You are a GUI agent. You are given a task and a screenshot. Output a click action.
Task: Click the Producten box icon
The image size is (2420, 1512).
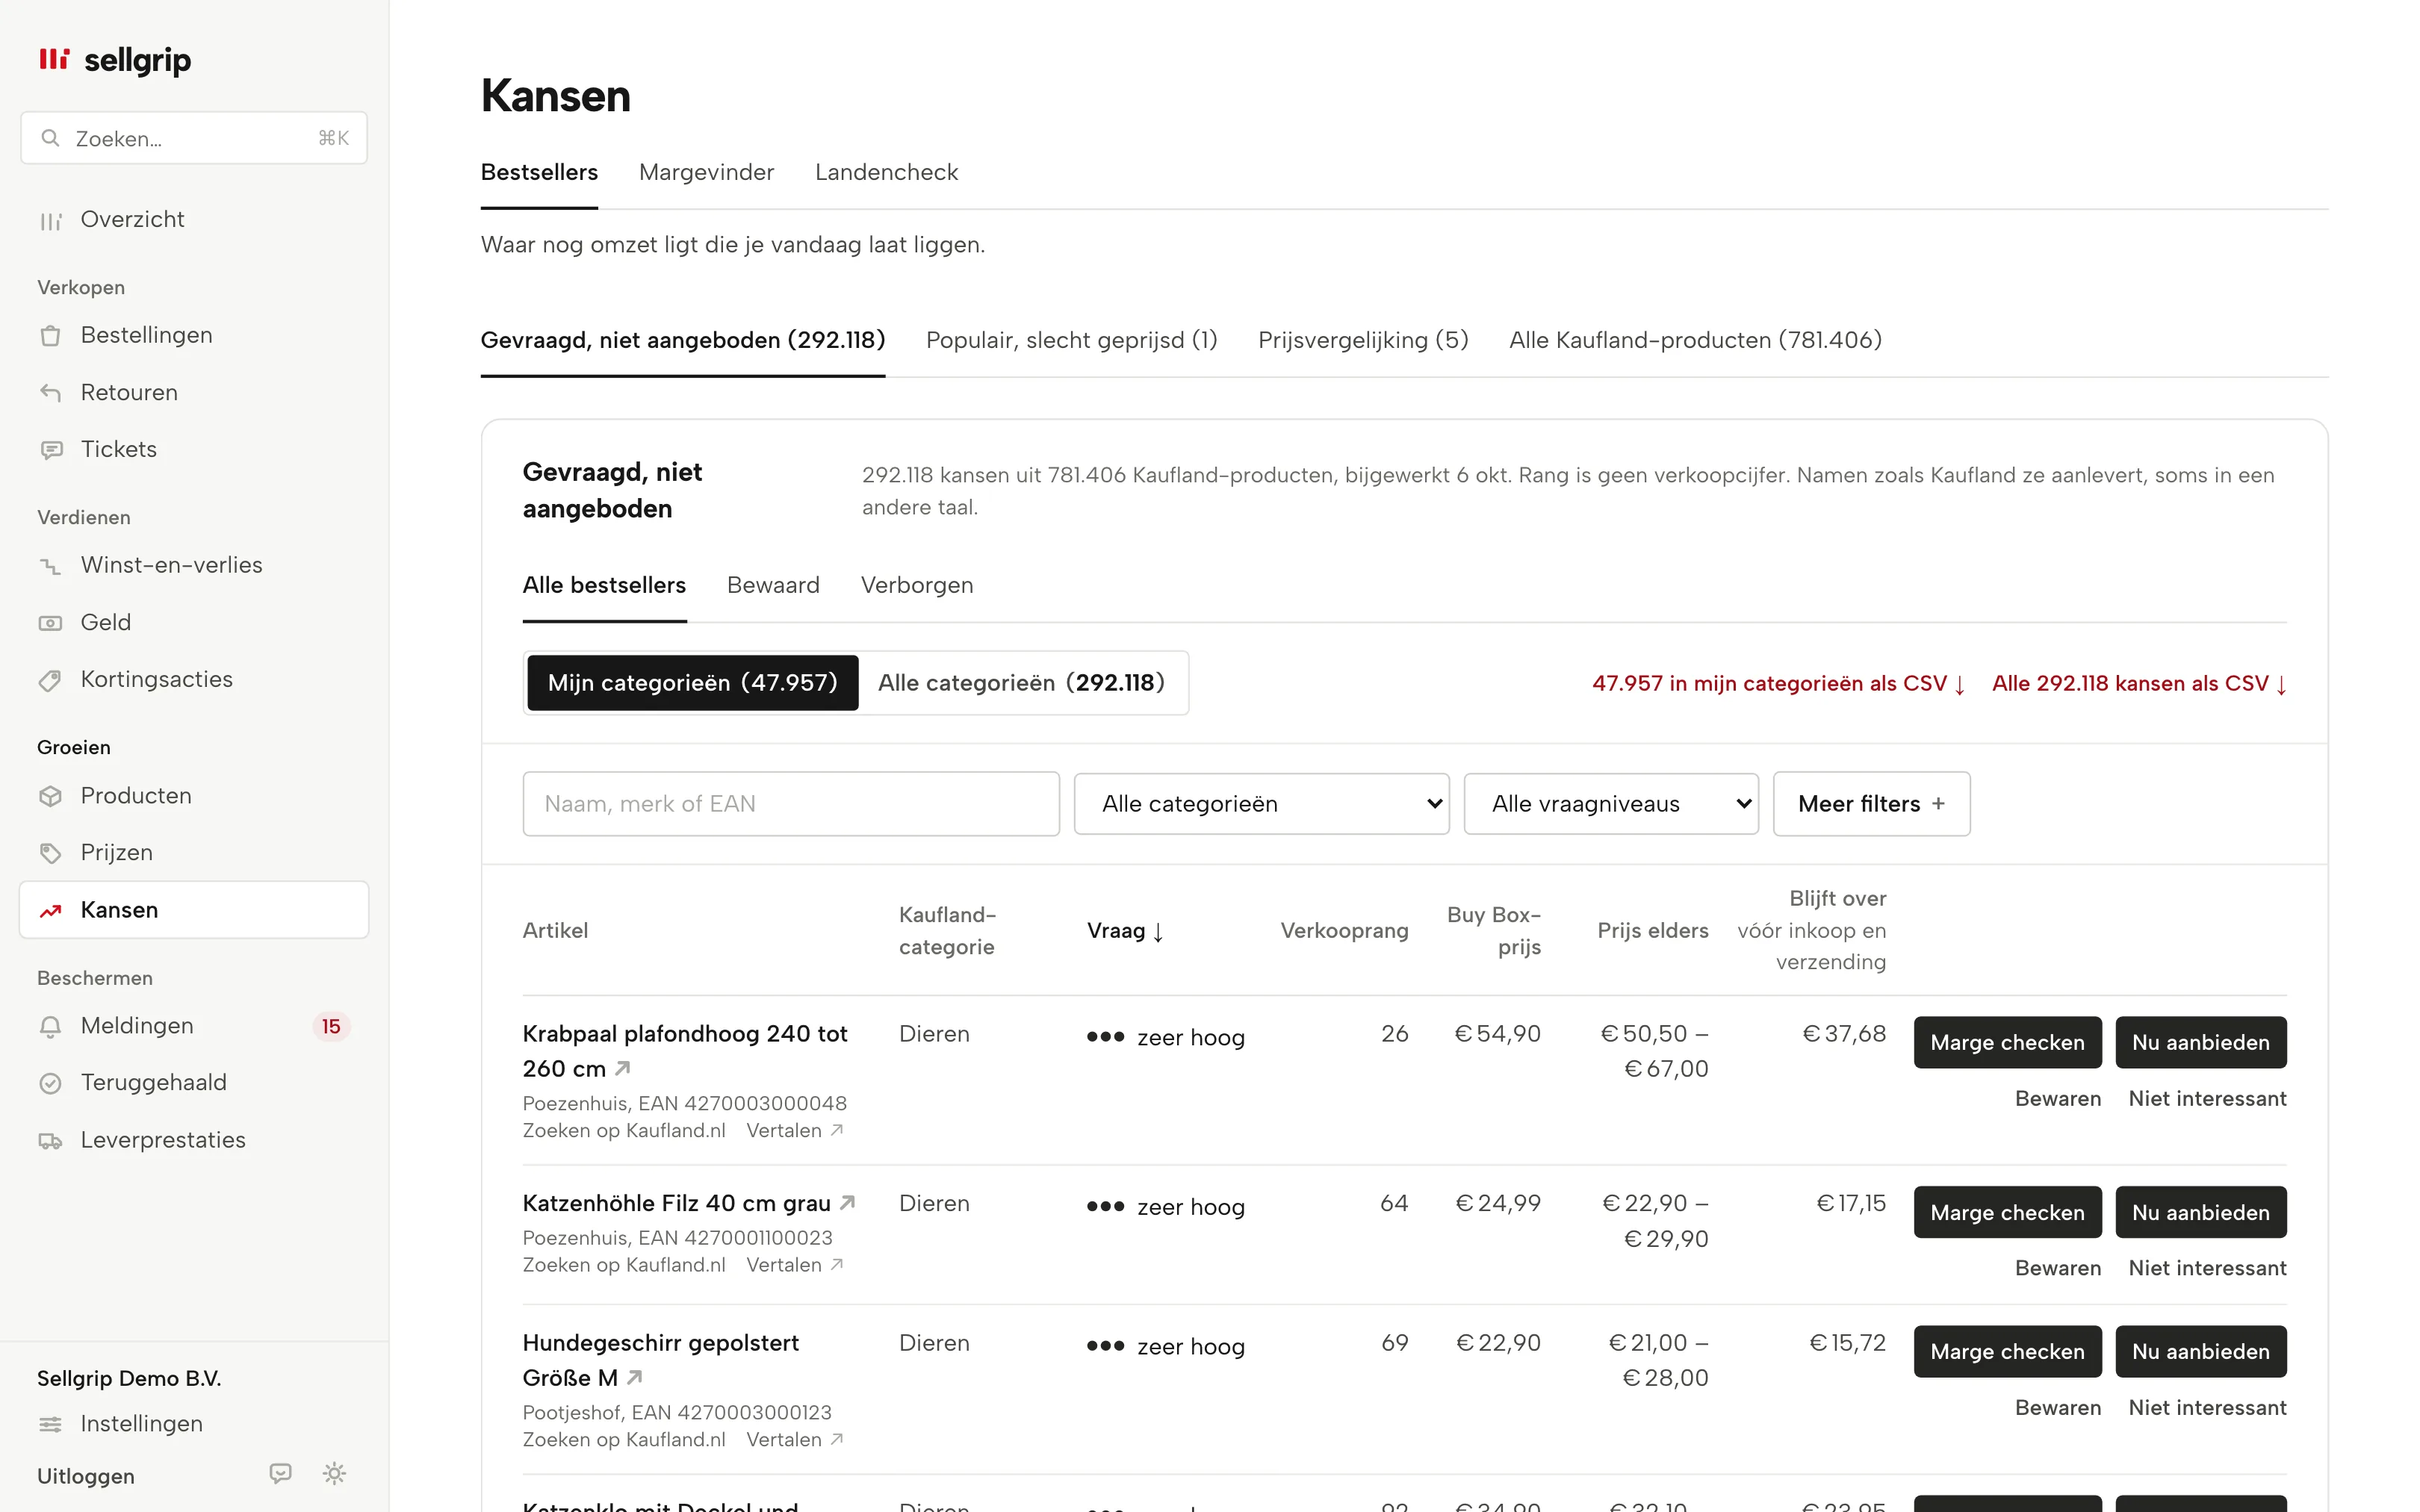coord(51,796)
